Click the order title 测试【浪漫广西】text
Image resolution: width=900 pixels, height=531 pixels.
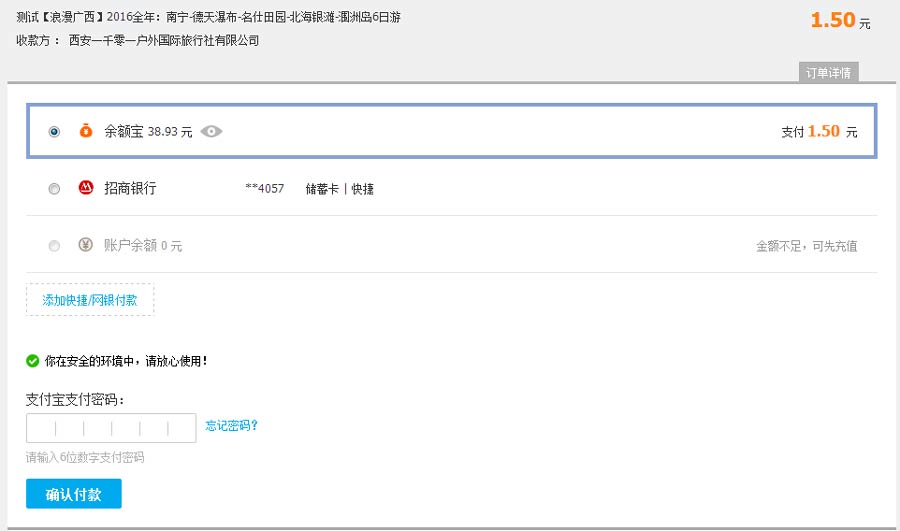[208, 17]
